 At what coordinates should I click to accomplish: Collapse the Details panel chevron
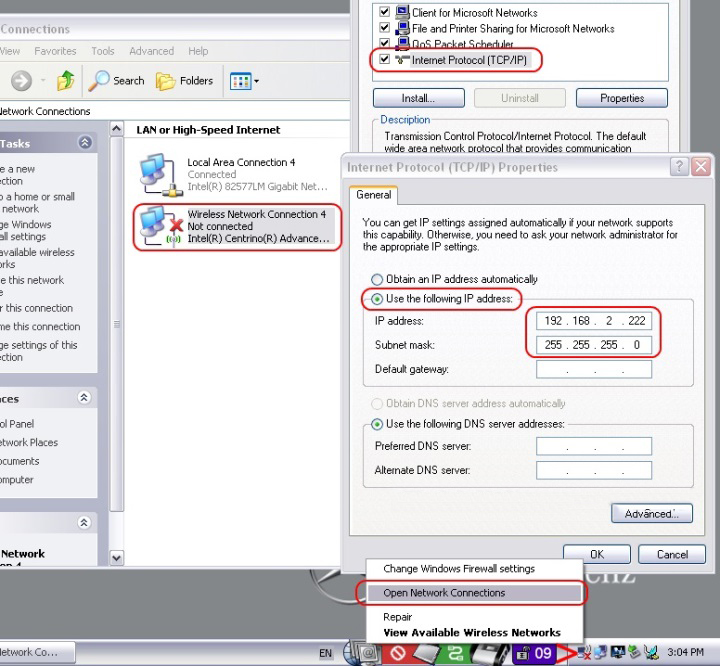click(84, 523)
